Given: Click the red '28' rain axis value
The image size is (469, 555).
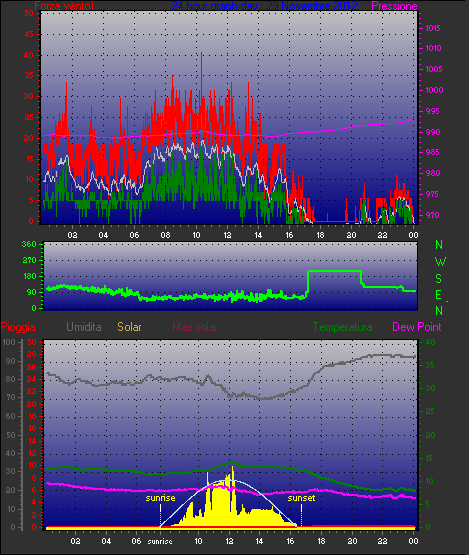Looking at the screenshot, I should point(32,355).
